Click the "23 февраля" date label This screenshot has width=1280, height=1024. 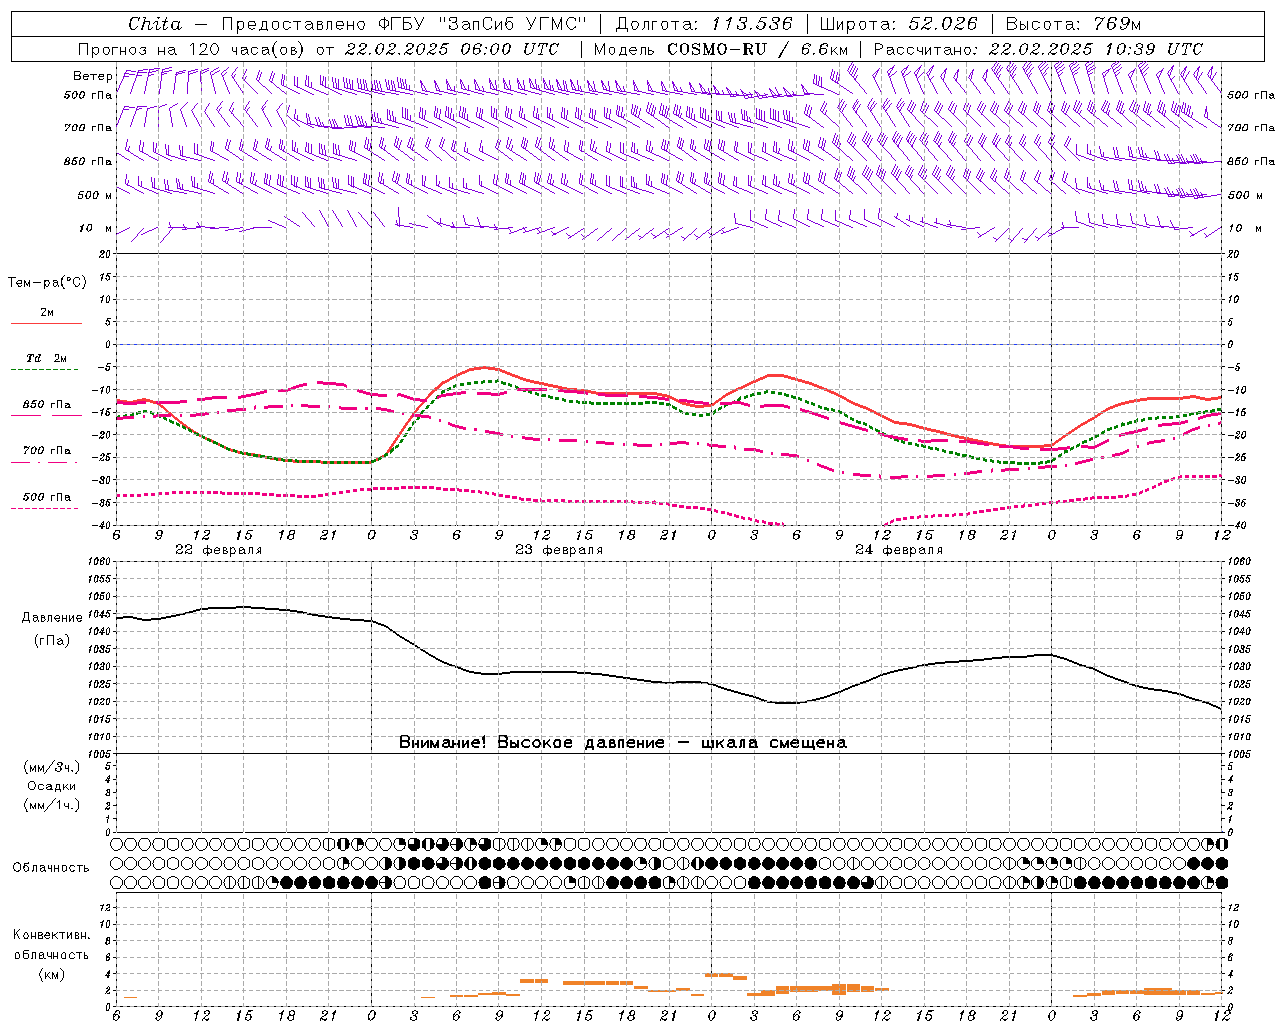[x=559, y=550]
